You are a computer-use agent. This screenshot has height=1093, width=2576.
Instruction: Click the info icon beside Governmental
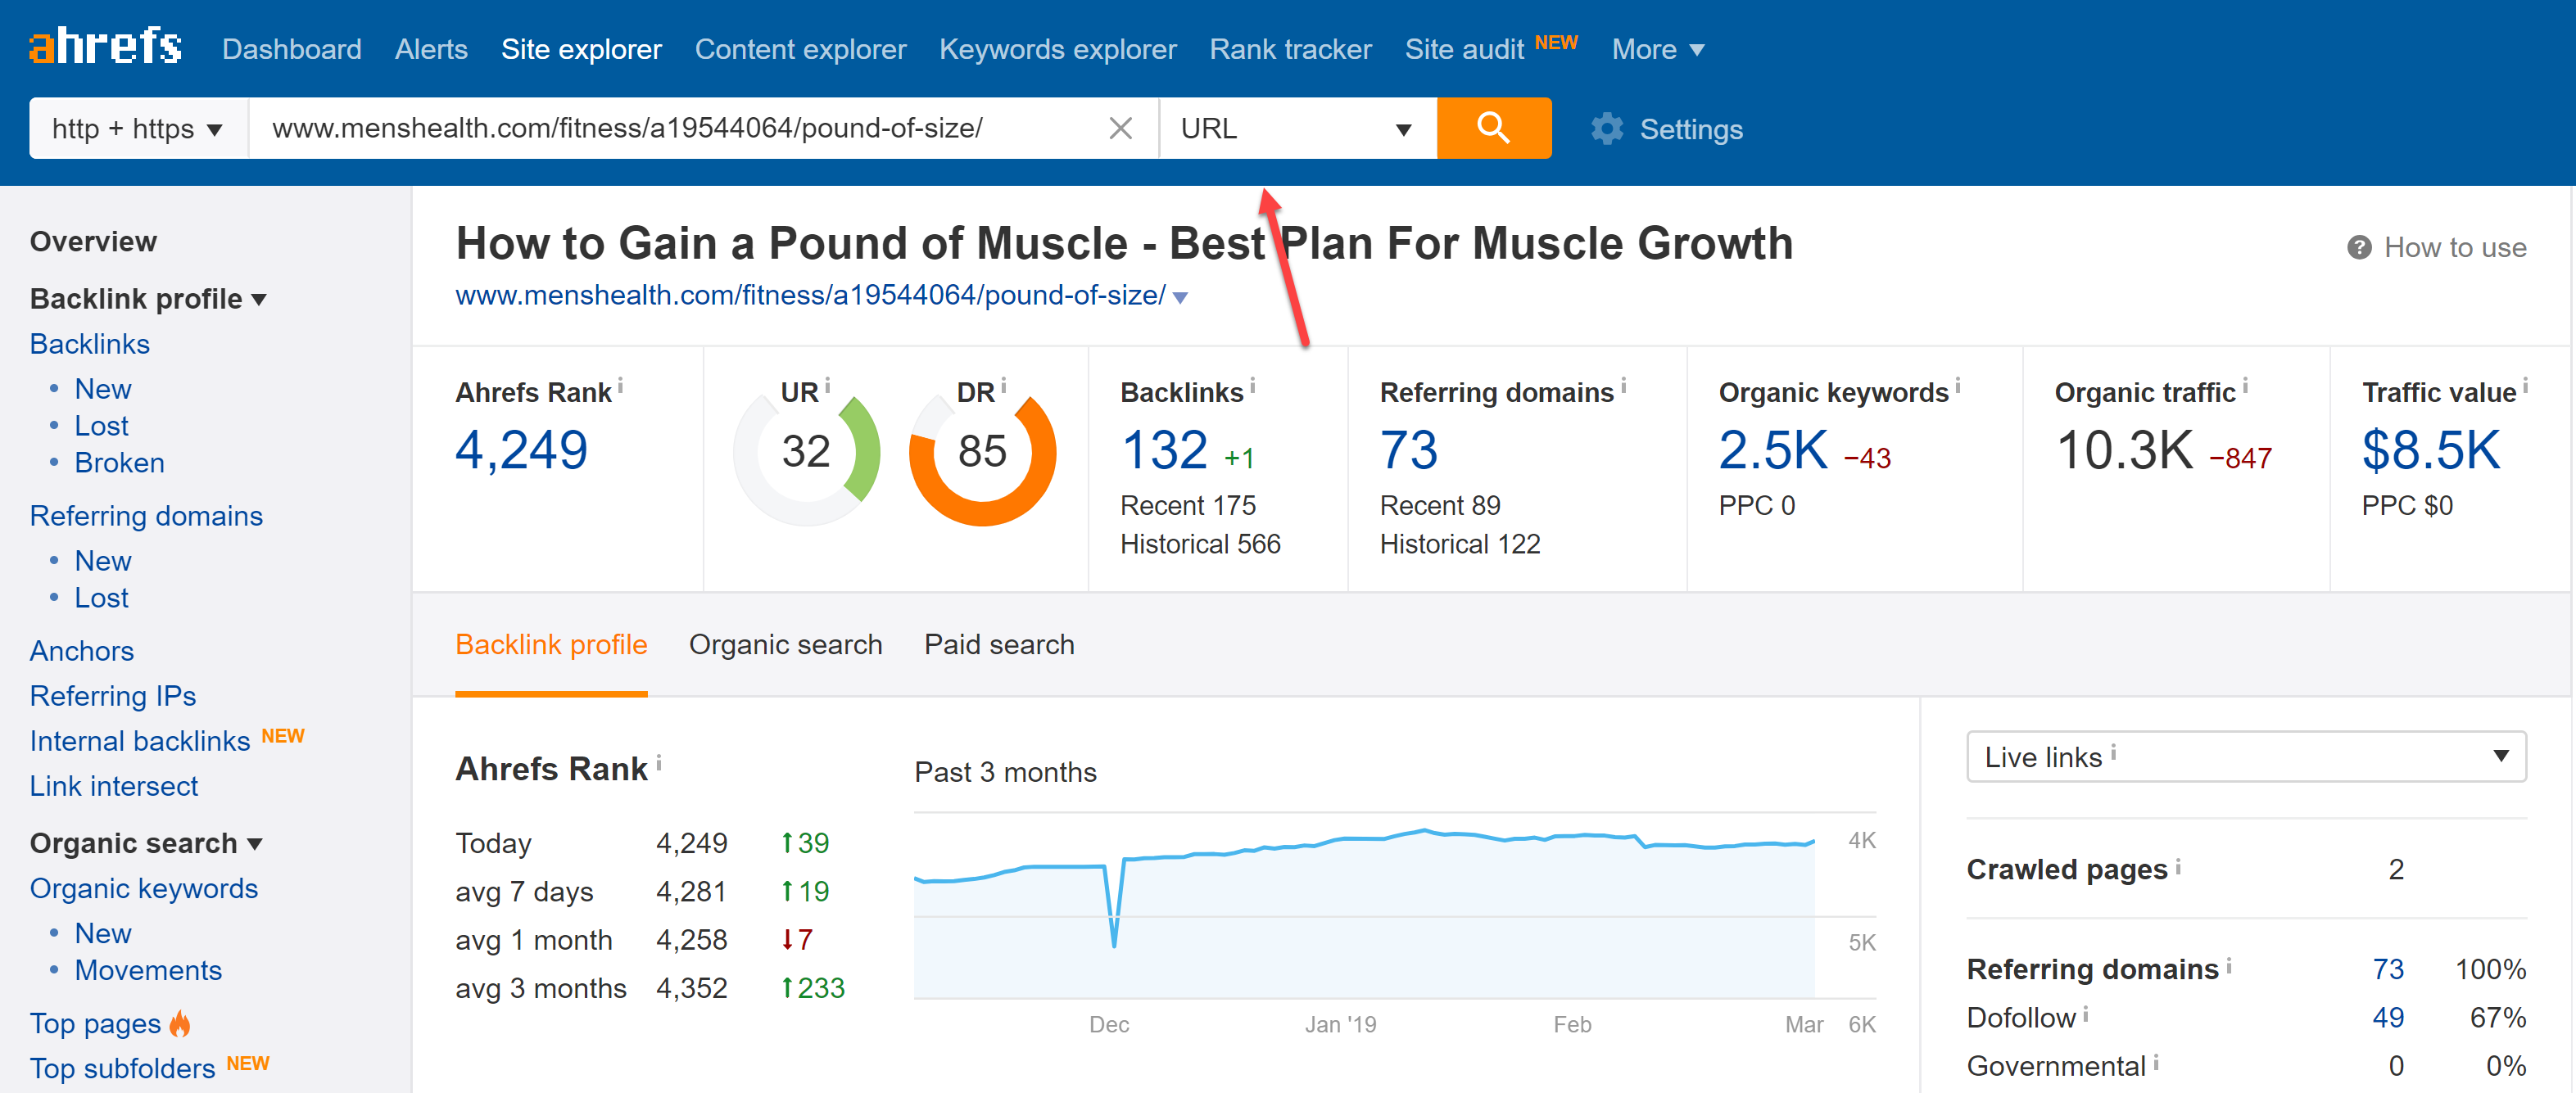pyautogui.click(x=2155, y=1062)
